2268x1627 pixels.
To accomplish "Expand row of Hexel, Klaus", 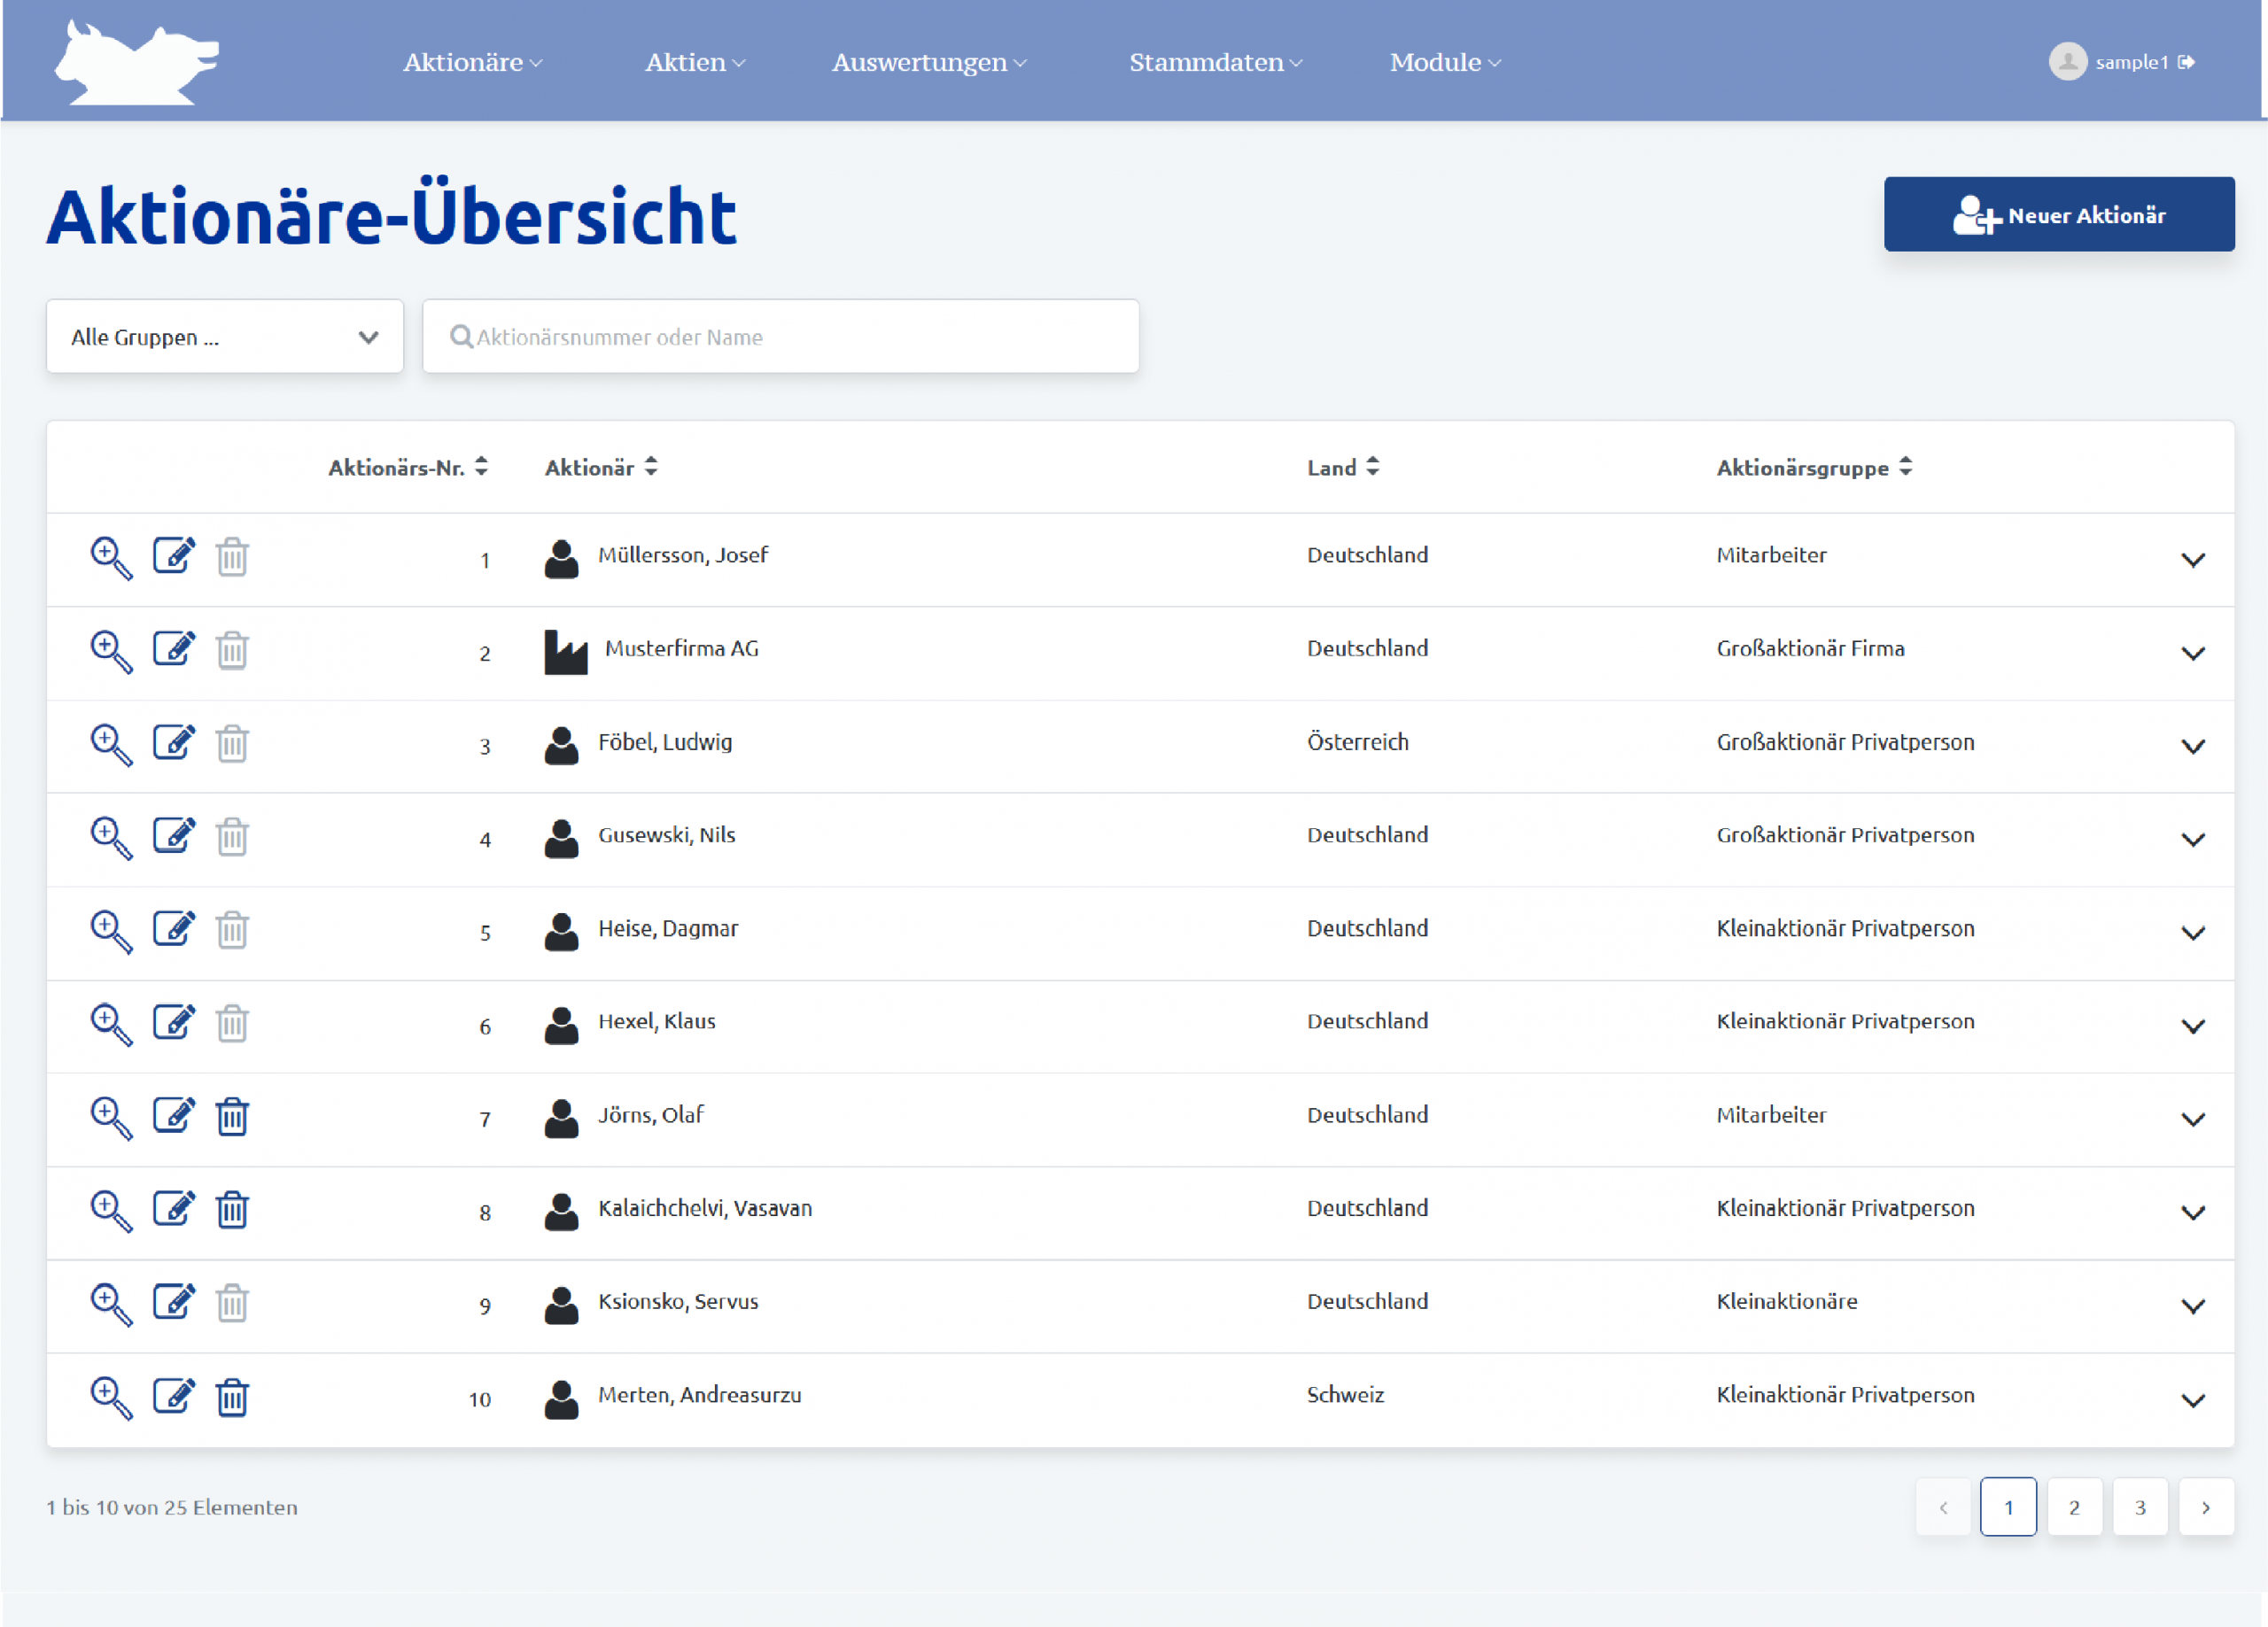I will point(2193,1026).
